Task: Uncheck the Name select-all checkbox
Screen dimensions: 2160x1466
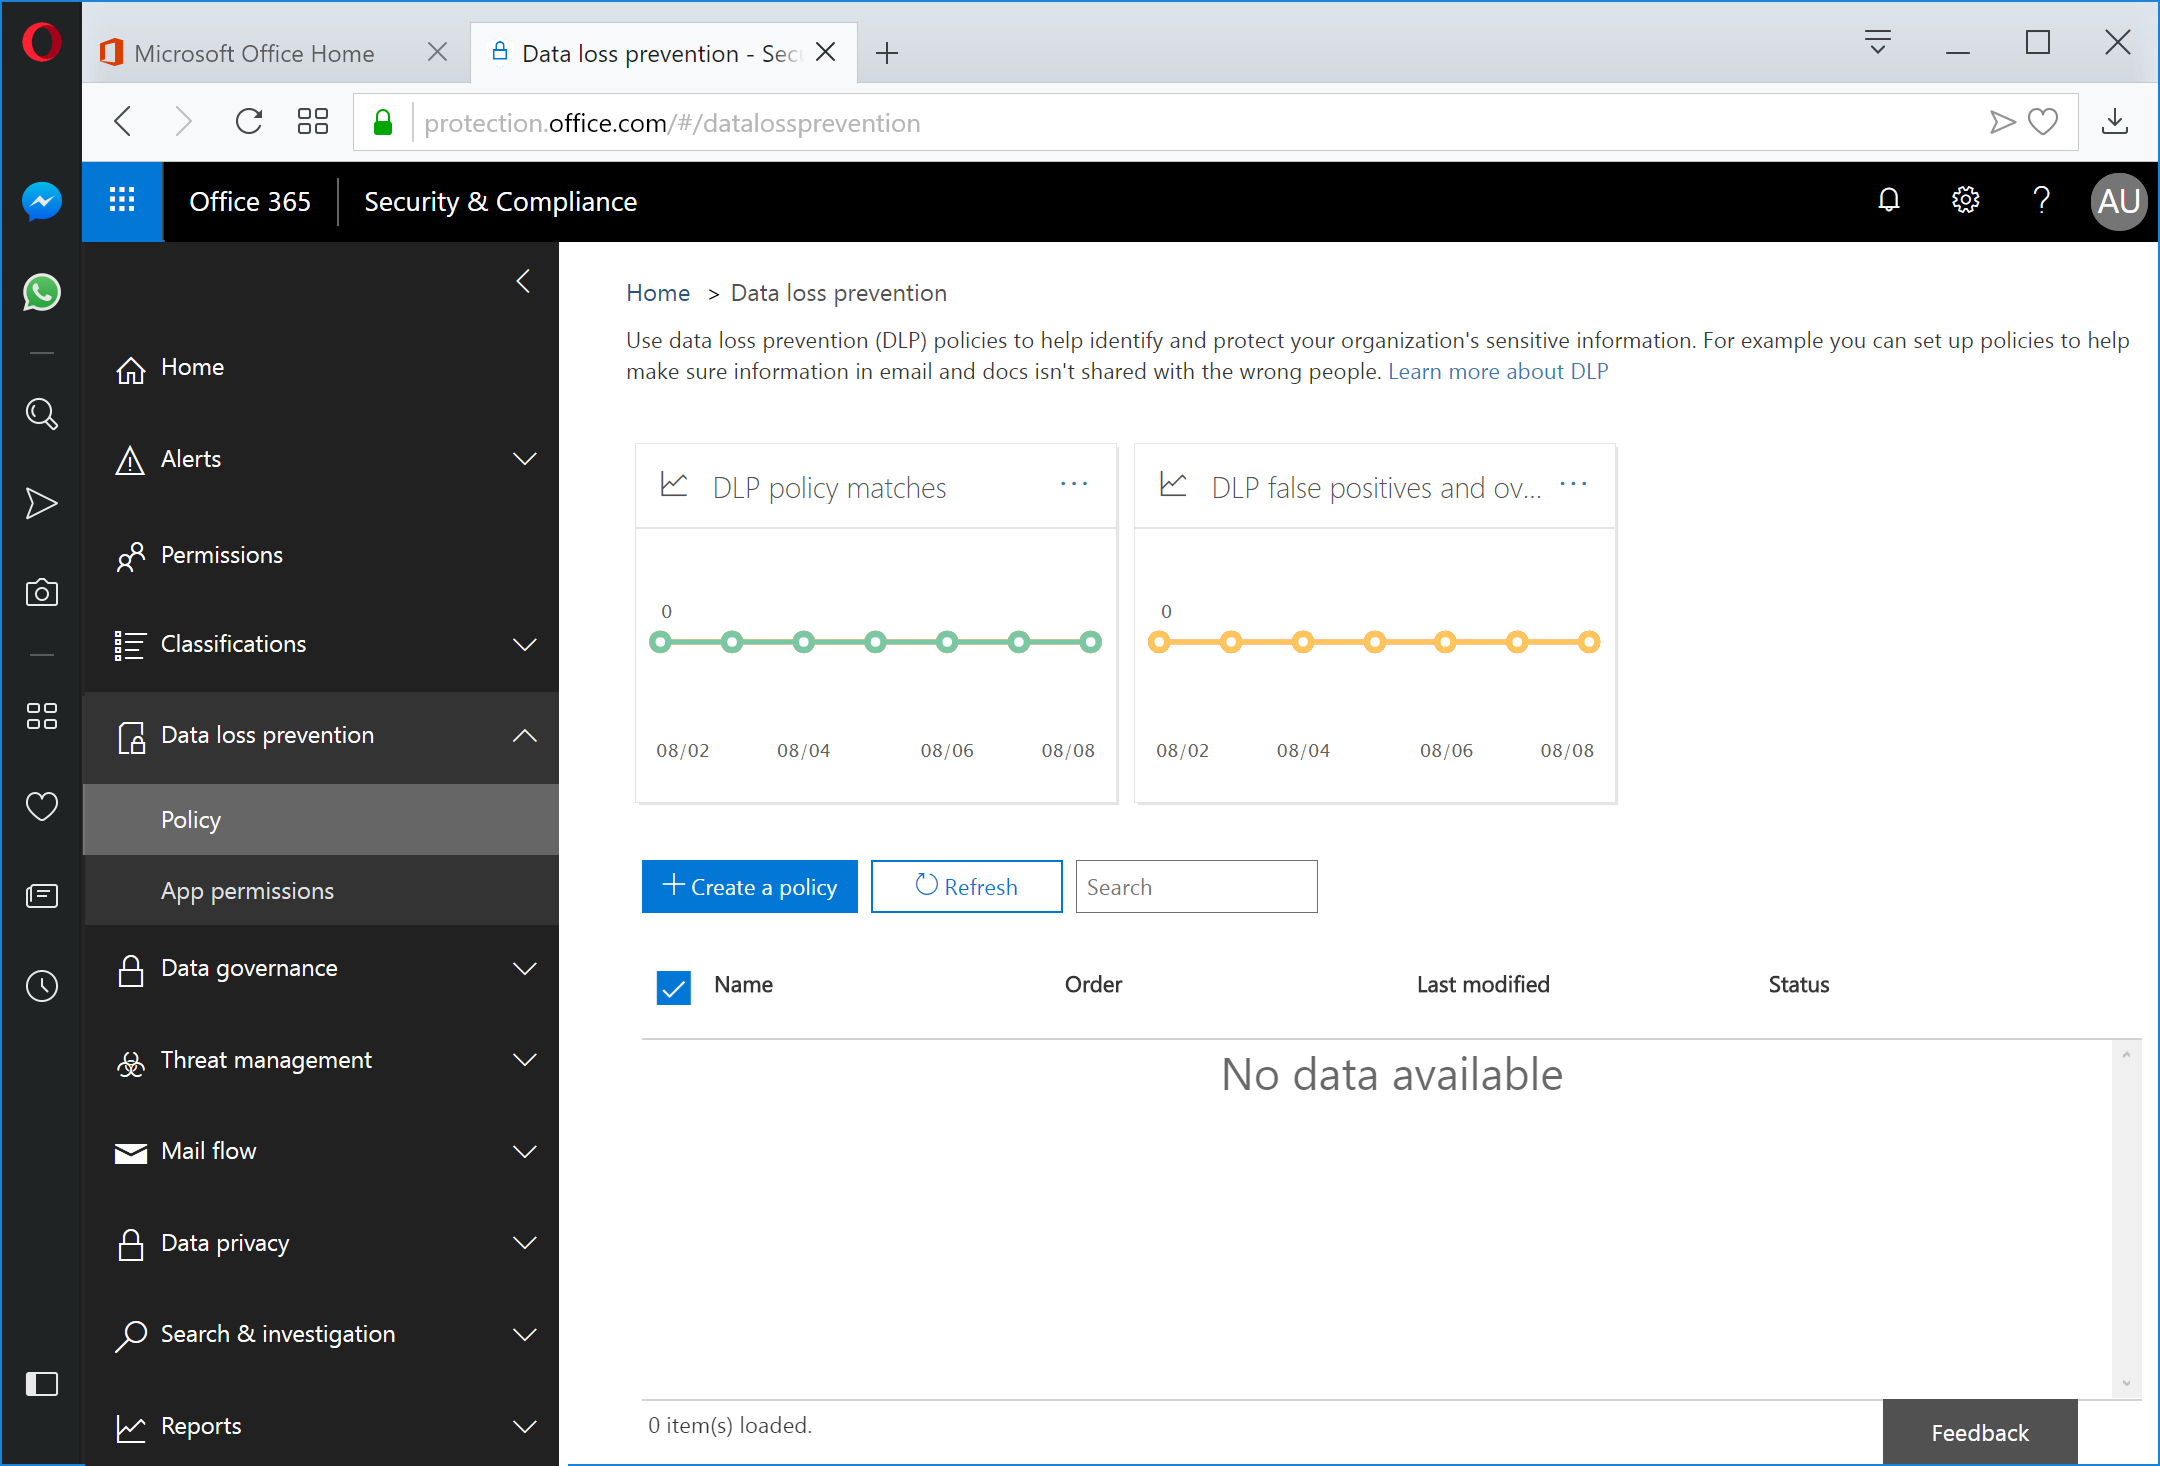Action: pyautogui.click(x=673, y=987)
